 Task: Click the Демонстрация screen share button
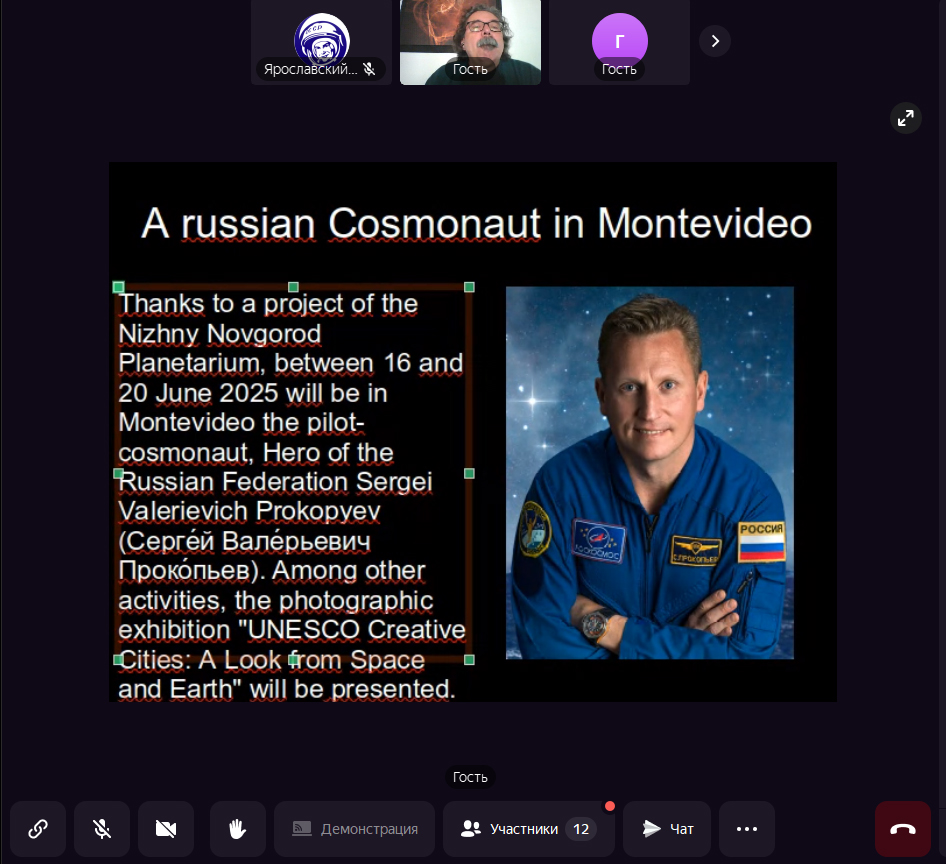coord(355,829)
